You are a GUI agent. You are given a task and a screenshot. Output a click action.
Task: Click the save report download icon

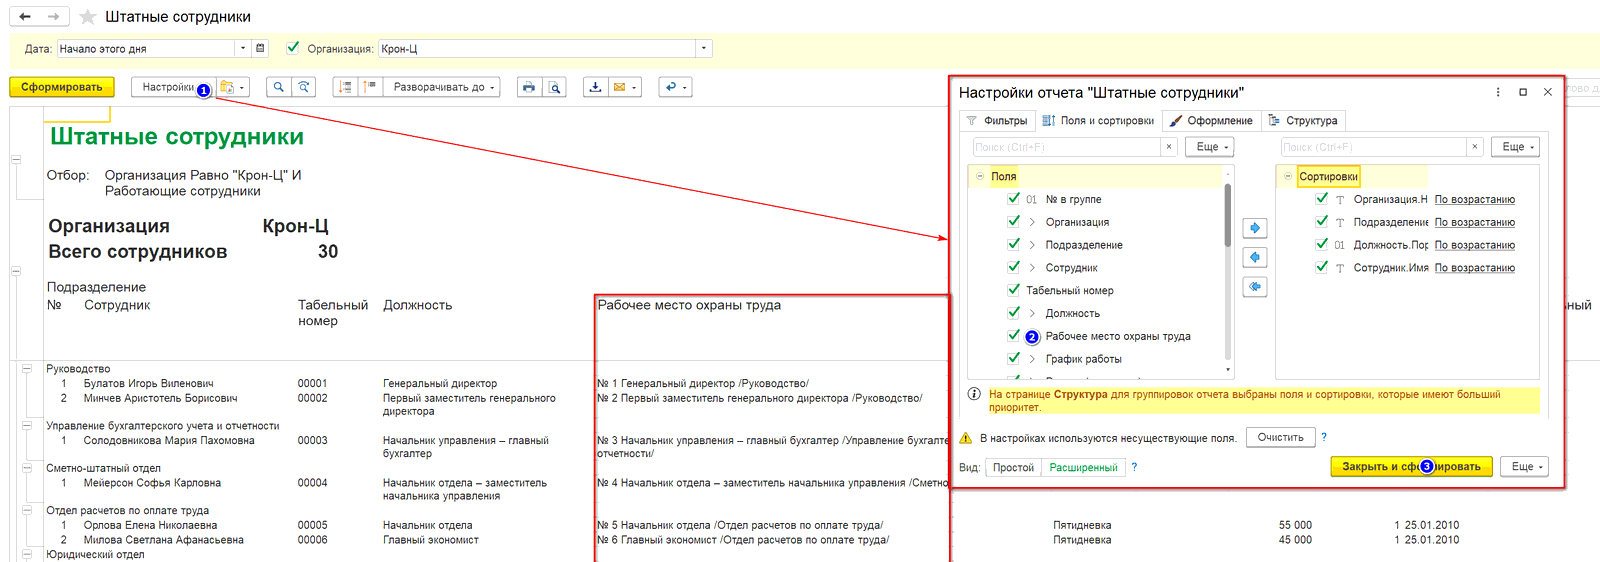595,87
